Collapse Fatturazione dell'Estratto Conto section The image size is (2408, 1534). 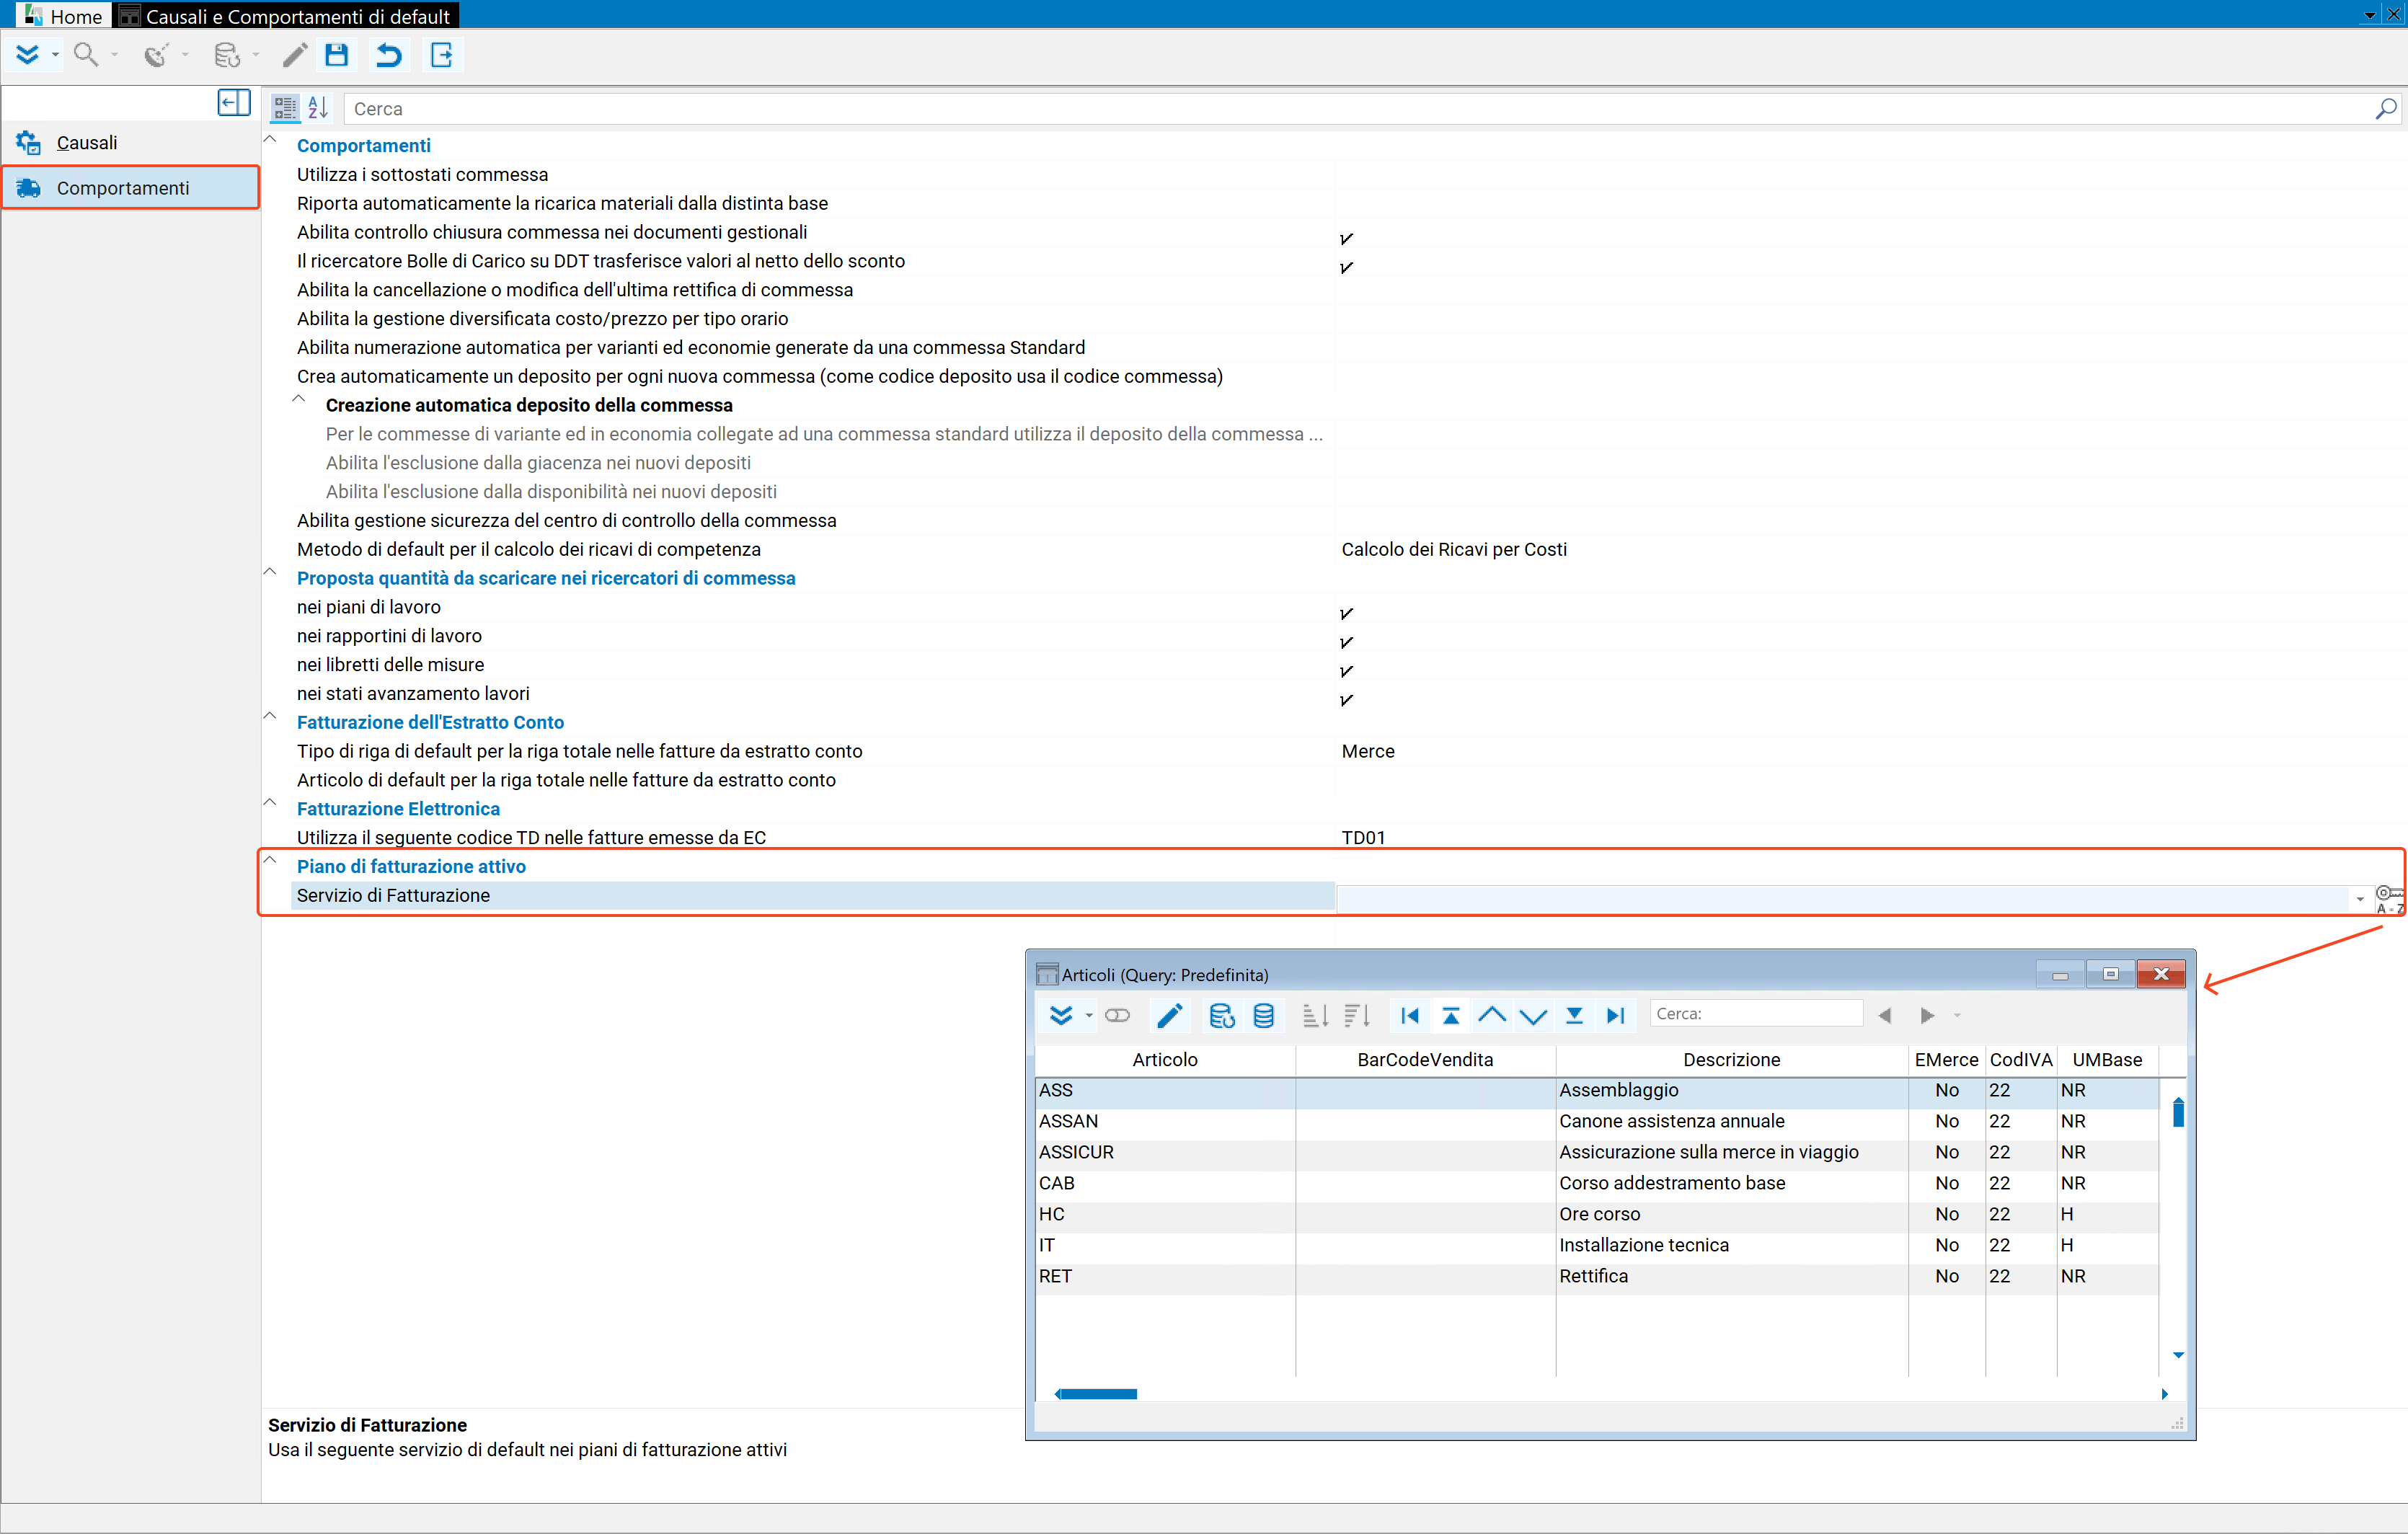point(270,716)
